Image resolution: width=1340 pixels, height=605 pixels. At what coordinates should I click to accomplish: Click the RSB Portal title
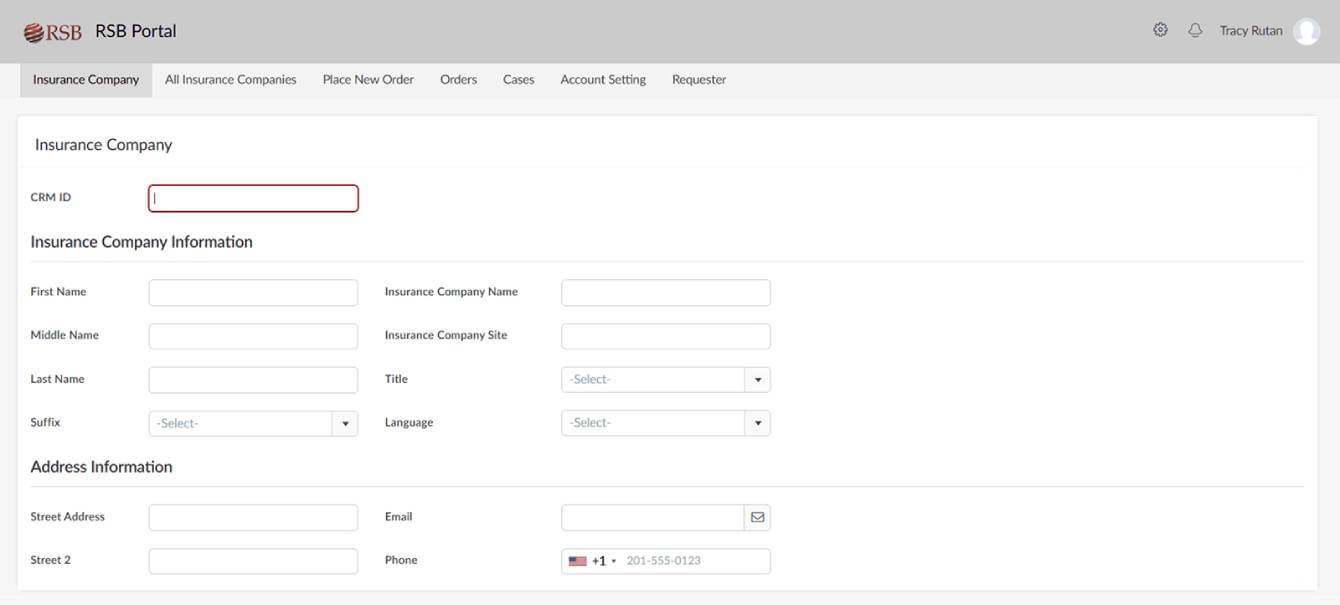point(136,31)
